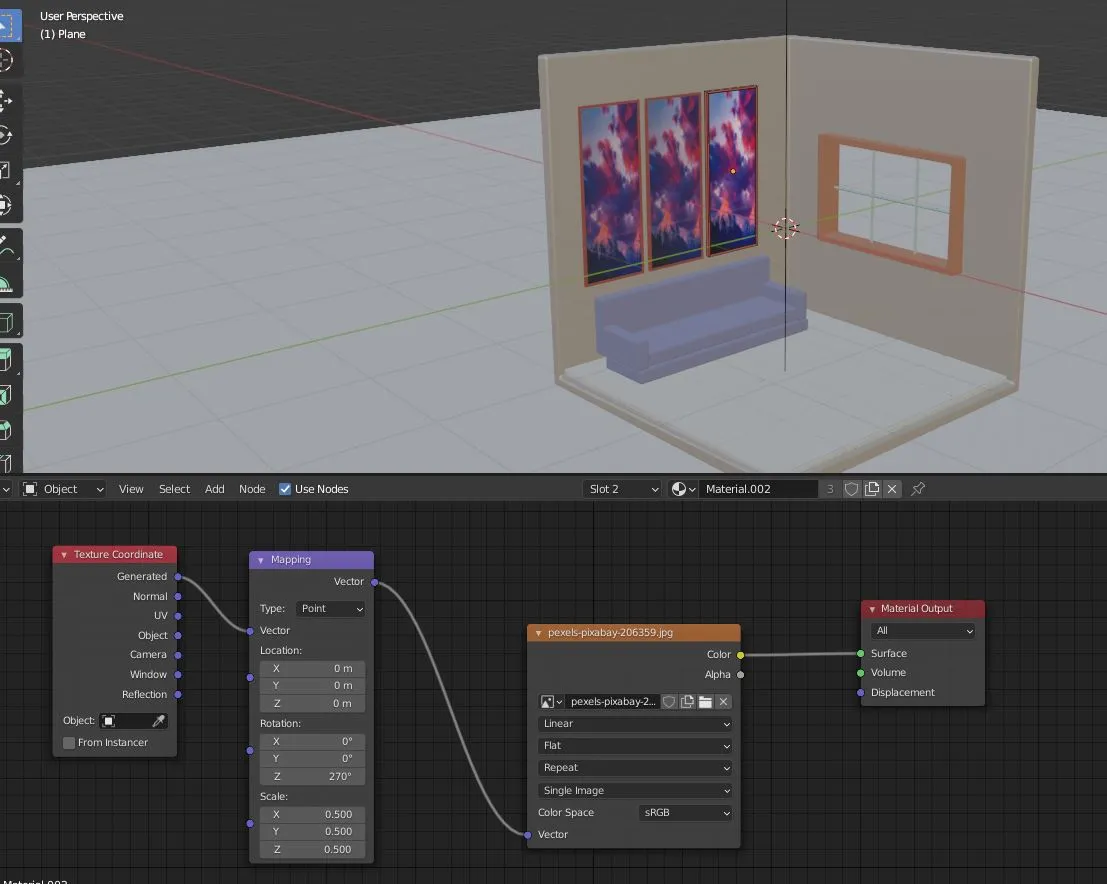Unlink Material.002 with the X icon

(x=892, y=489)
